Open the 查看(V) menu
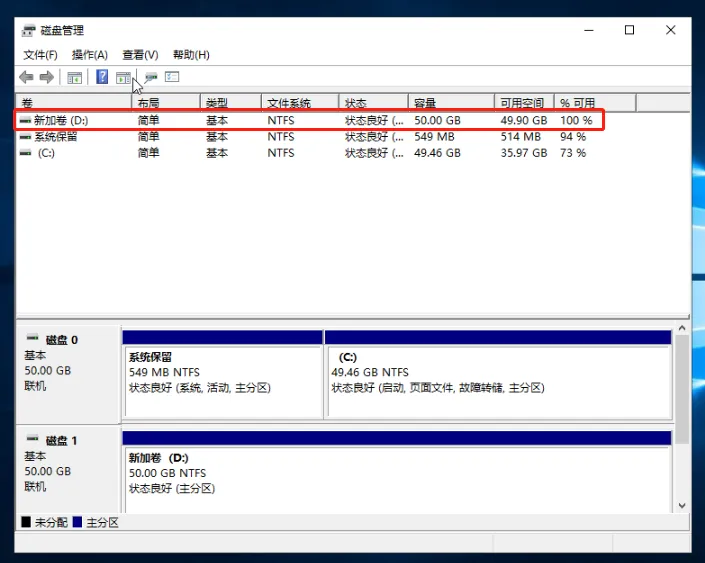This screenshot has width=705, height=563. [140, 55]
